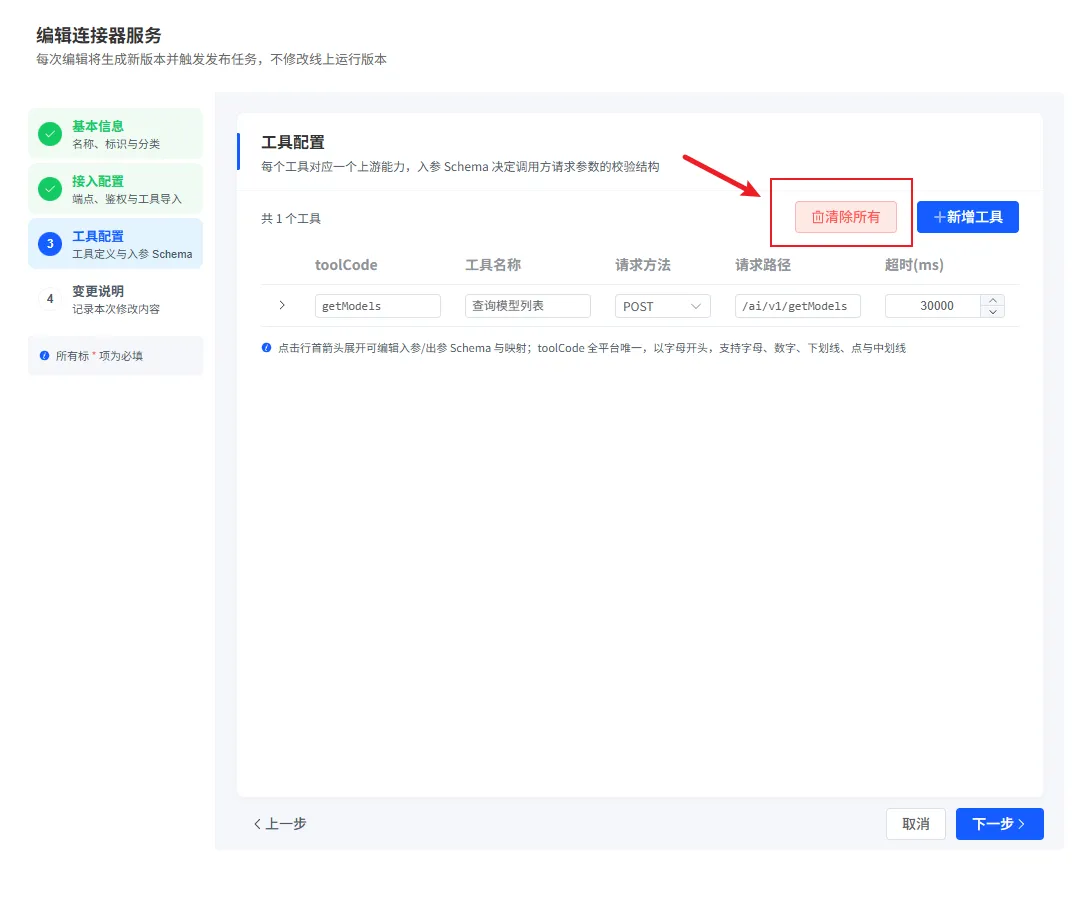Click the 共 1 个工具 count text
Viewport: 1080px width, 901px height.
coord(291,219)
